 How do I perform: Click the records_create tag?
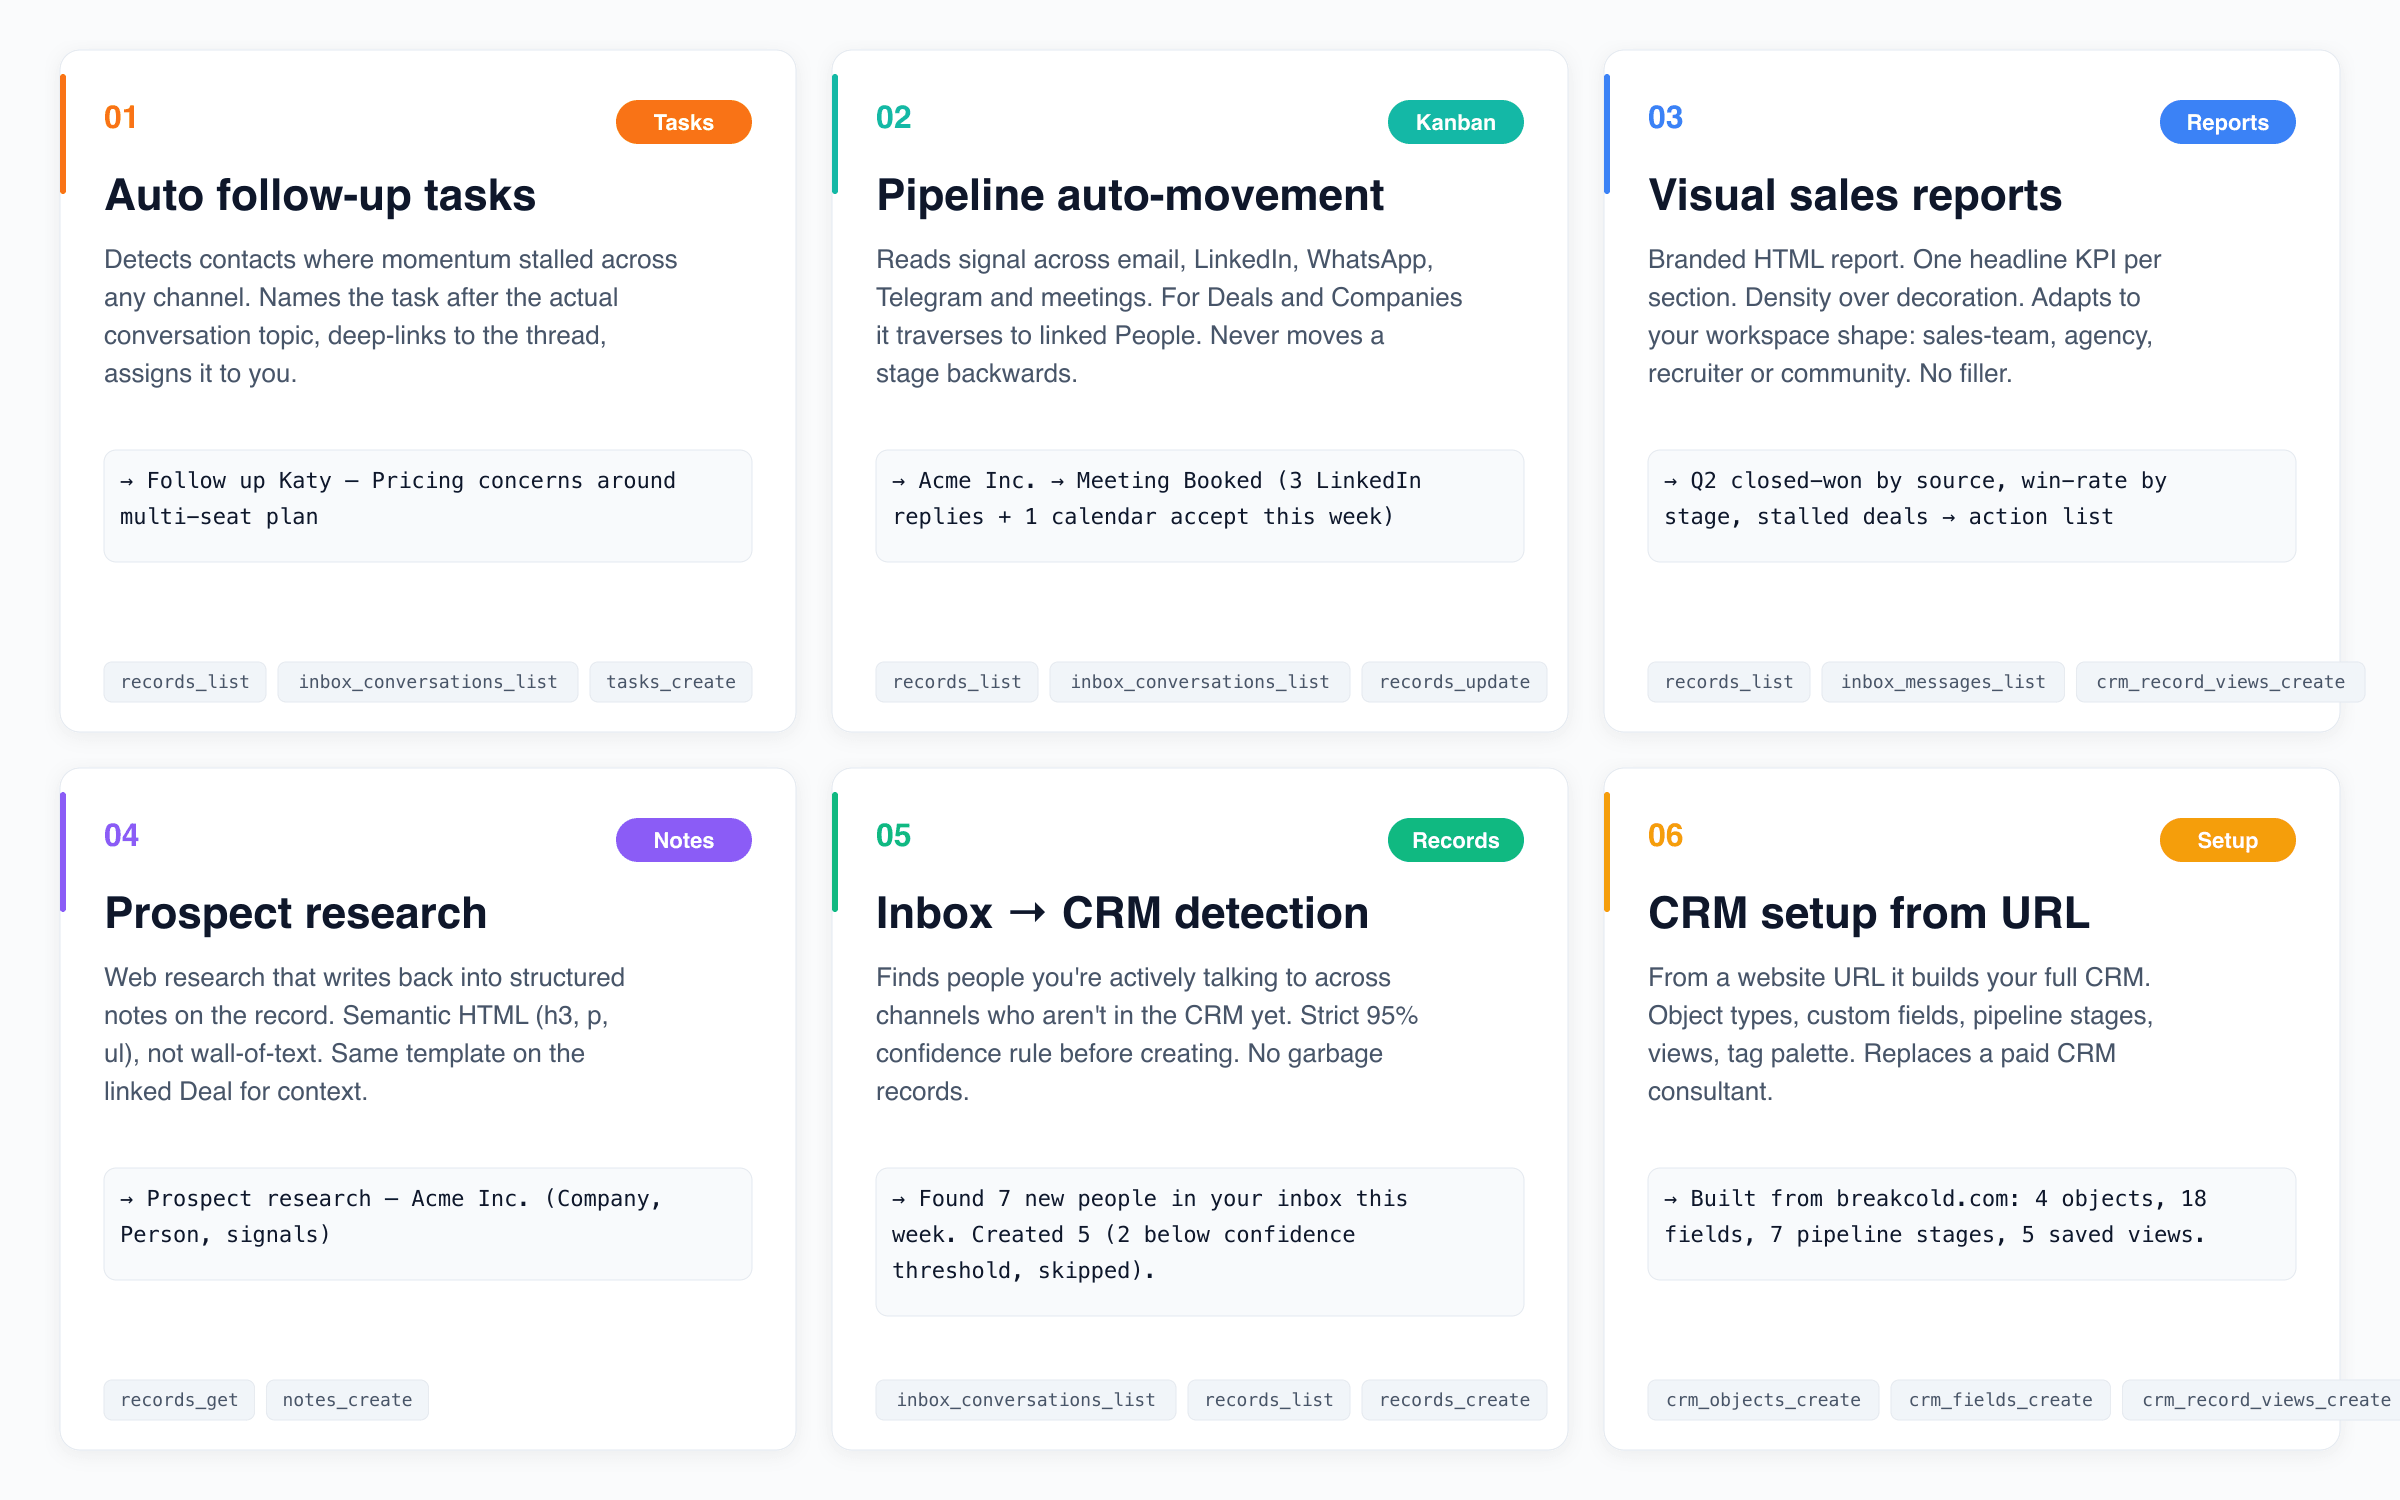(1455, 1400)
